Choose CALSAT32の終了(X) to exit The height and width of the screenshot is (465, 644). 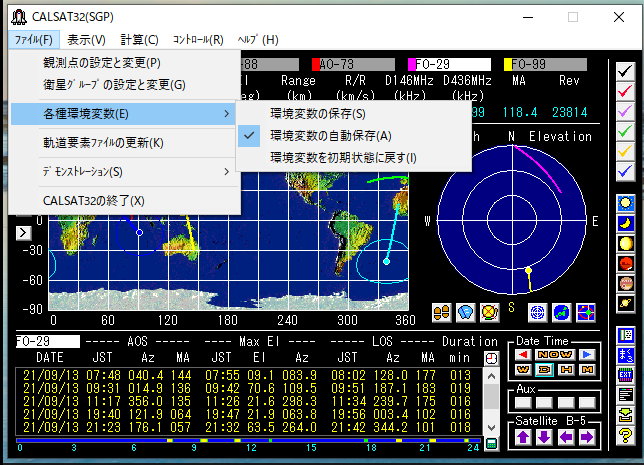(124, 201)
